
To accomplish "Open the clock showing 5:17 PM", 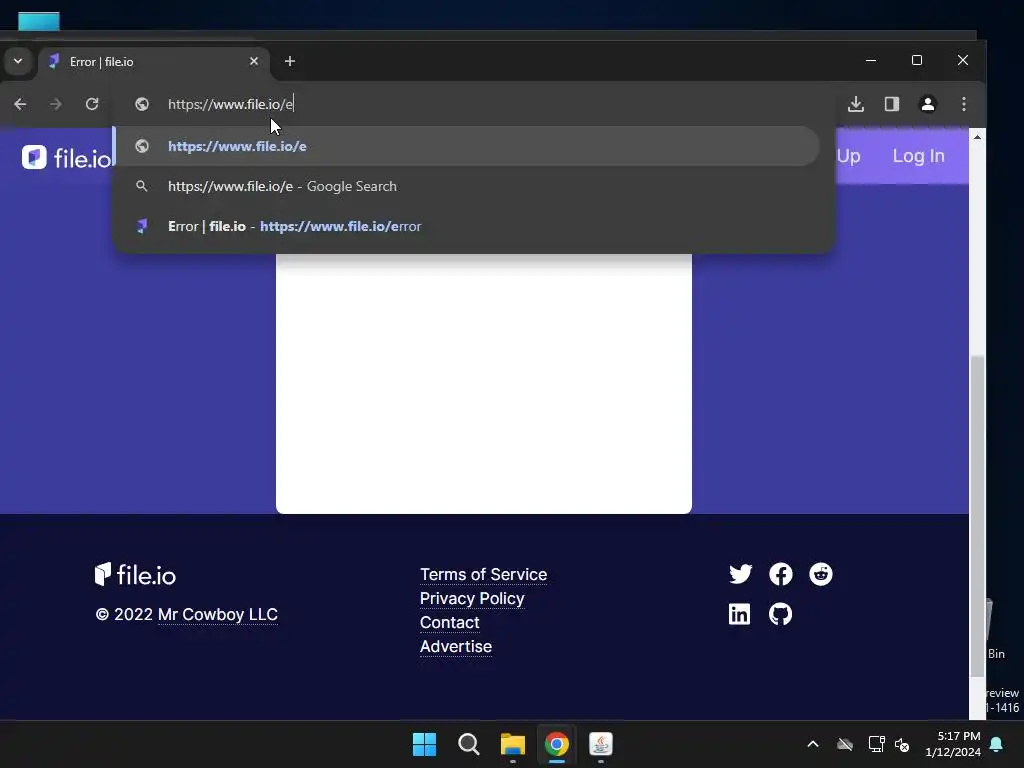I will [x=953, y=744].
